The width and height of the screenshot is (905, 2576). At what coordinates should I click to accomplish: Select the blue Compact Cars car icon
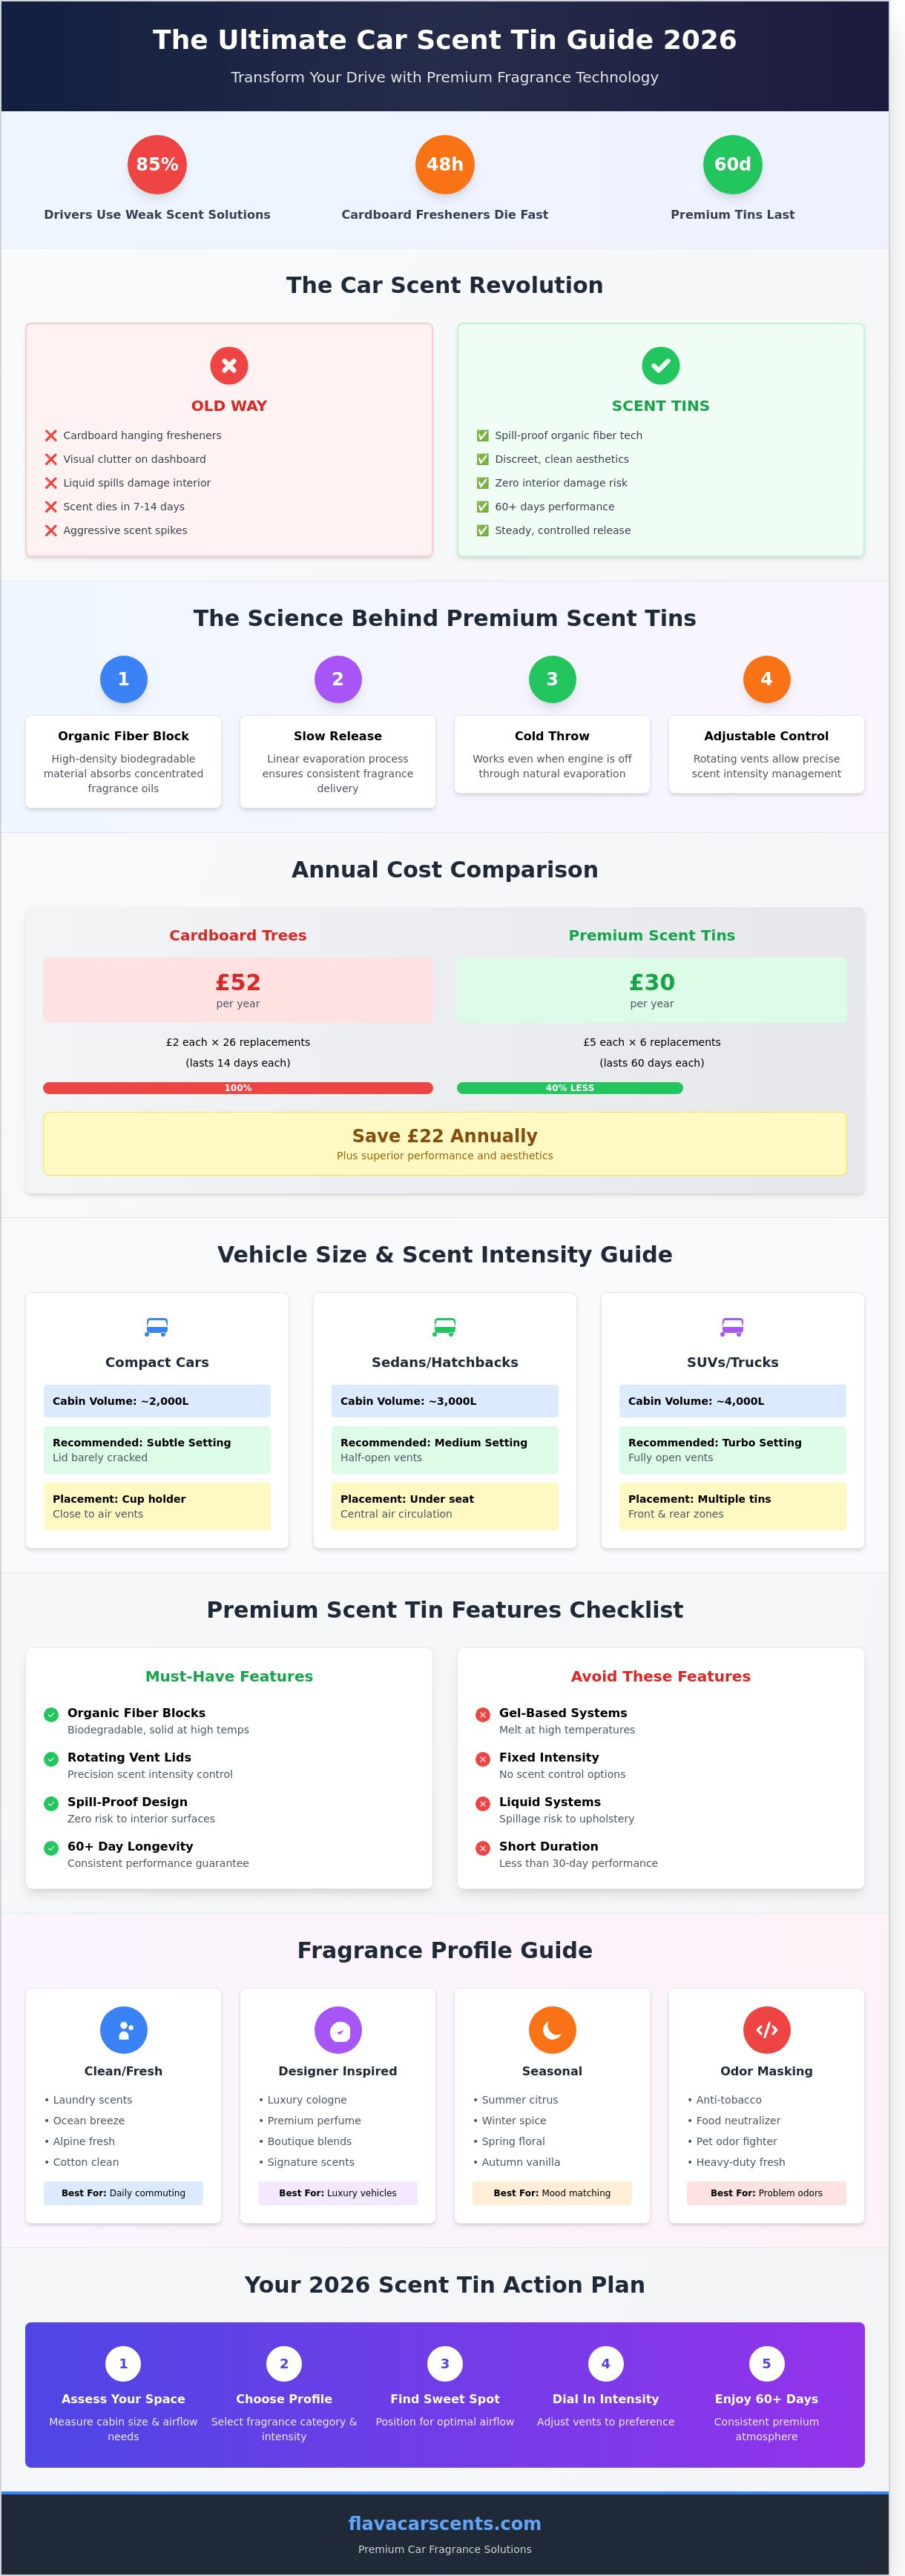pyautogui.click(x=157, y=1327)
